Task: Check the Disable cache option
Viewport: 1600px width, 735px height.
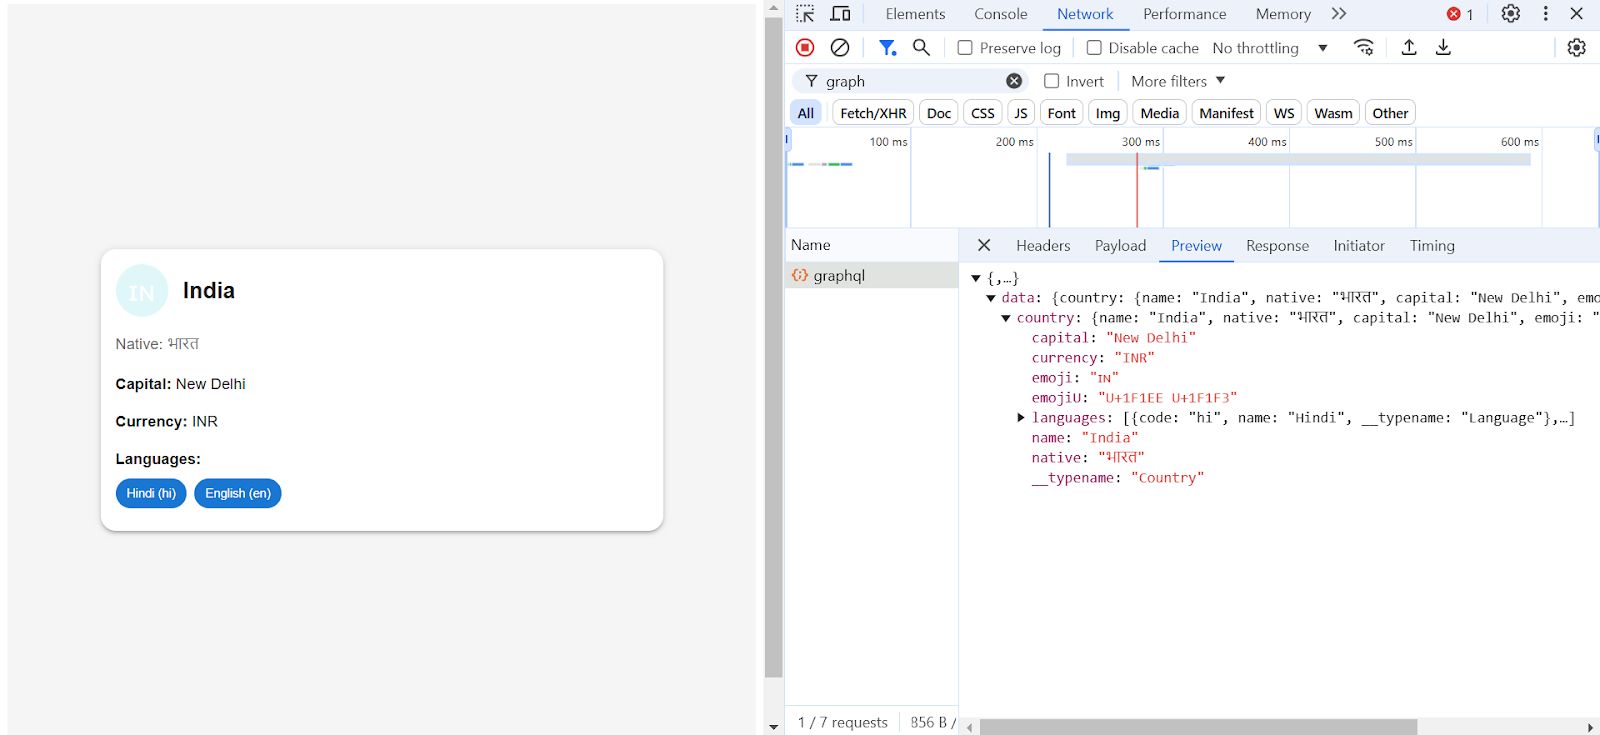Action: pos(1094,48)
